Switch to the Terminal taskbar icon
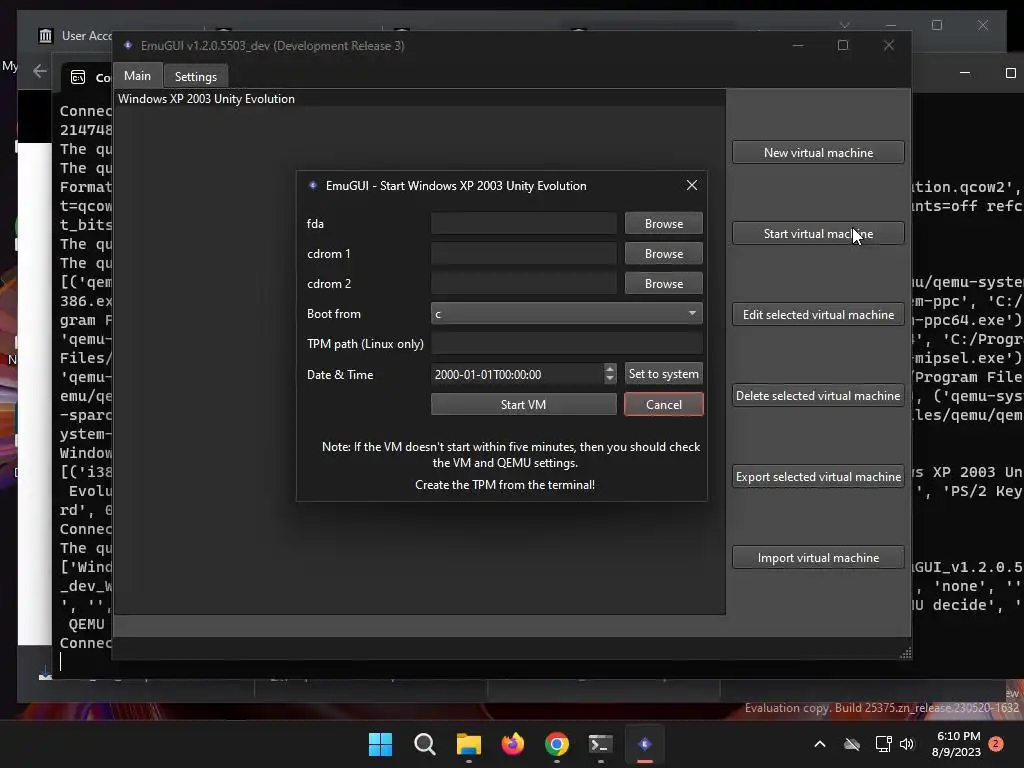 (600, 744)
